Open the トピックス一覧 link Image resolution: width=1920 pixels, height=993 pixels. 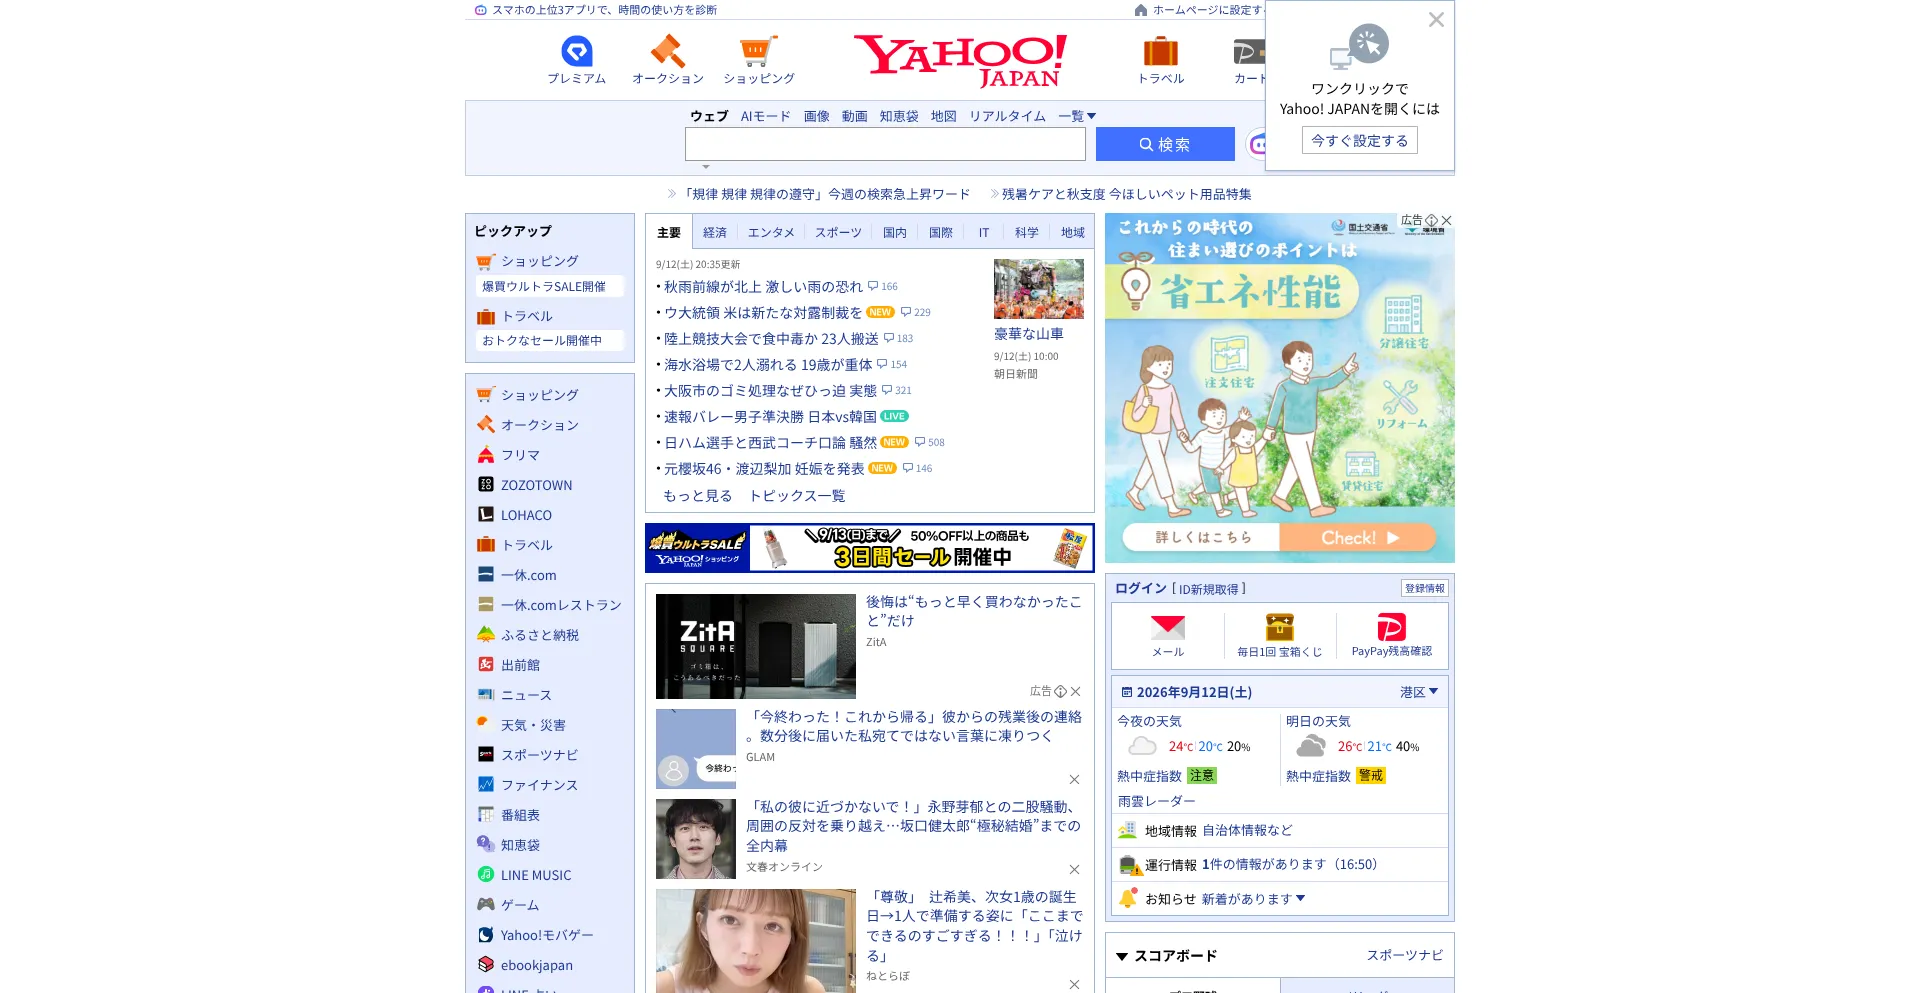tap(797, 496)
